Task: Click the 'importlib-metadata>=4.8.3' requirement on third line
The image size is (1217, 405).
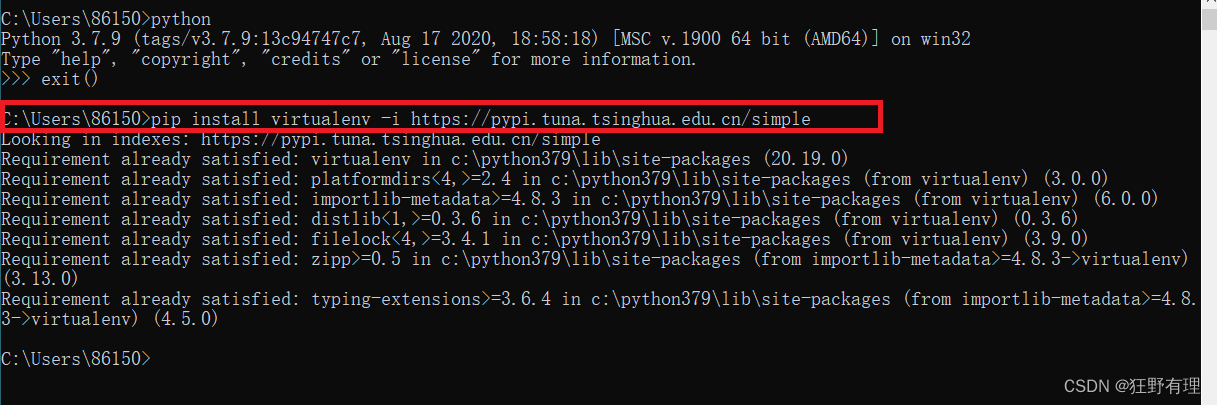Action: click(x=437, y=199)
